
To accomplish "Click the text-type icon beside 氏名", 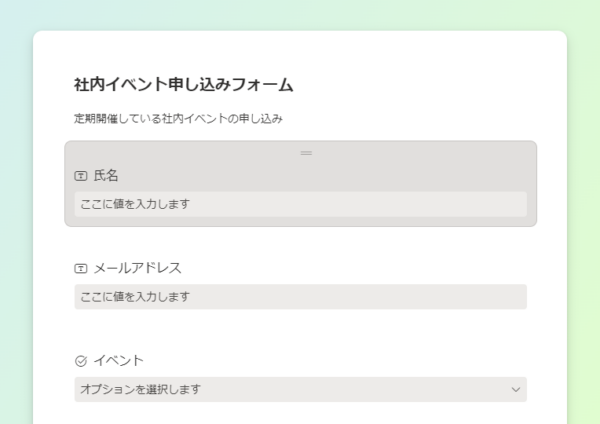I will (x=81, y=176).
